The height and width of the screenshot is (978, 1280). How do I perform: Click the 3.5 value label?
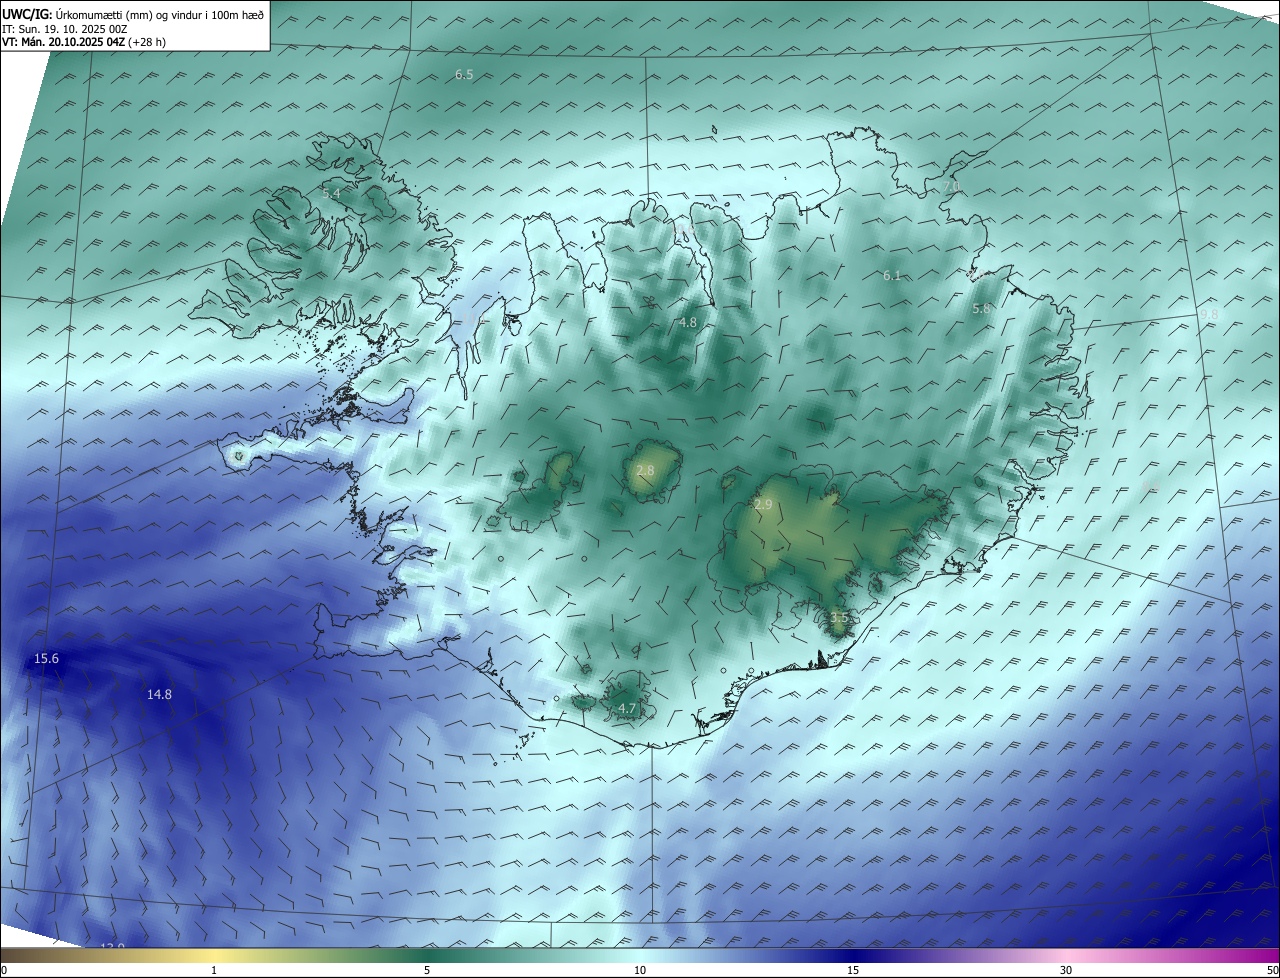click(838, 618)
